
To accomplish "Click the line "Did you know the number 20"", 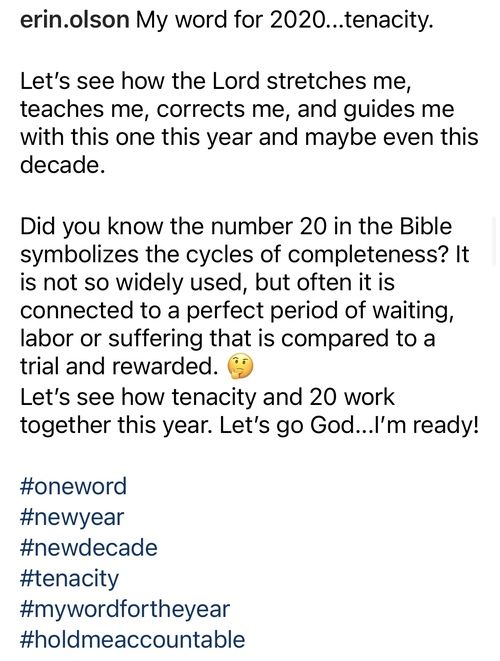I will point(236,226).
